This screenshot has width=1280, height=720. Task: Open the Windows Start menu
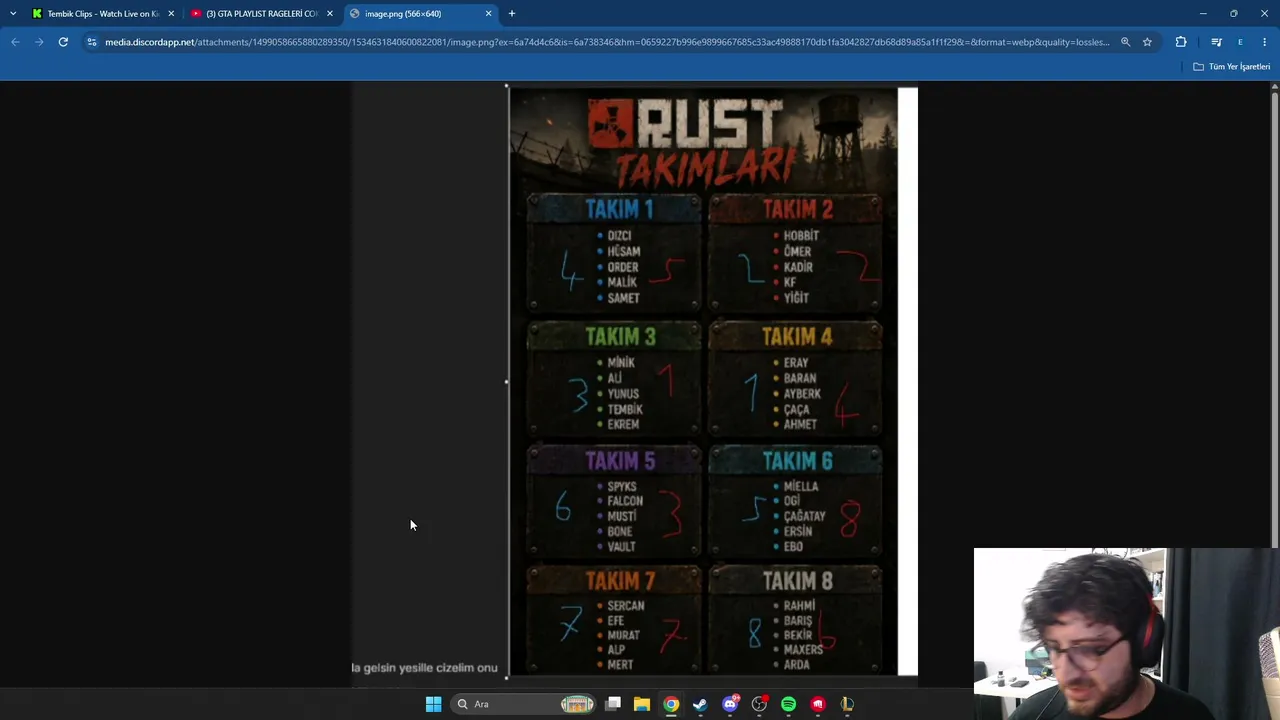pos(433,704)
